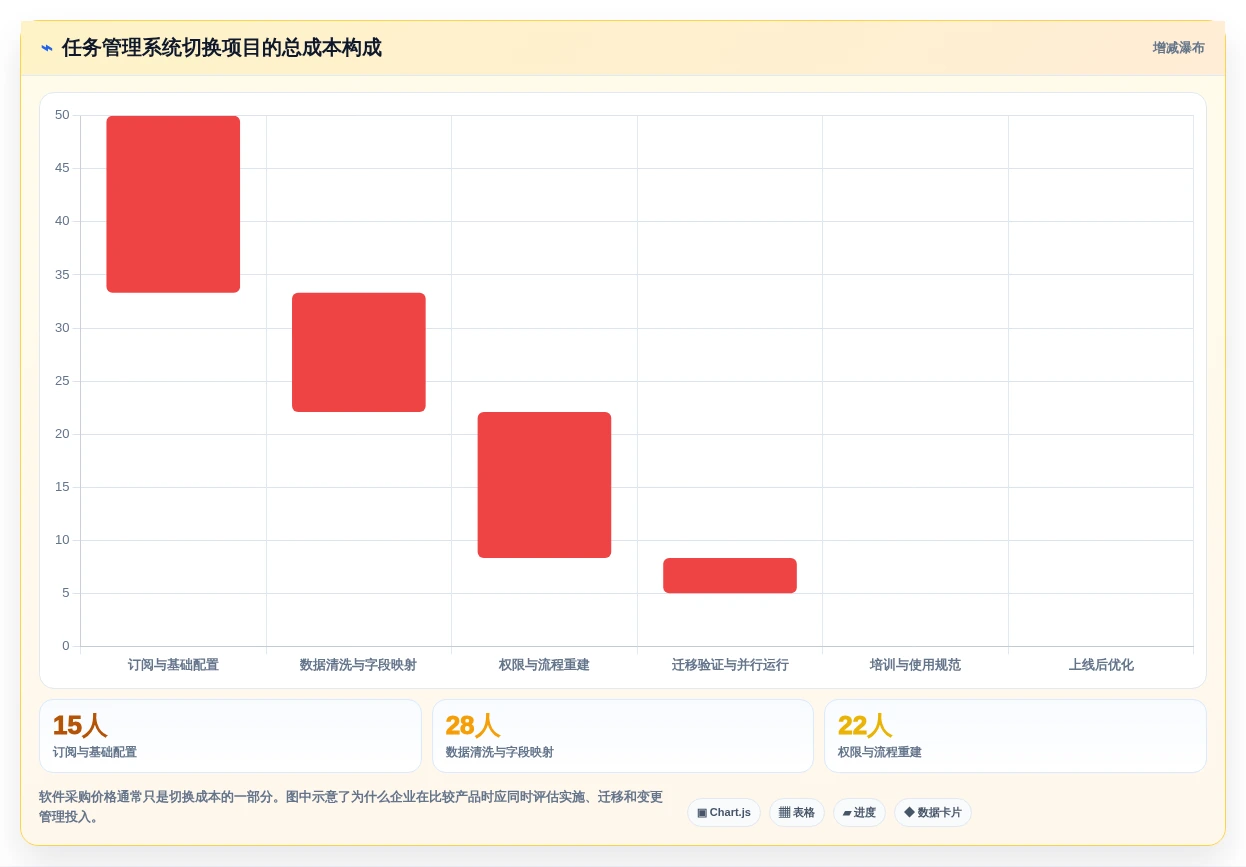Click the 15人 订阅与基础配置 card
Image resolution: width=1246 pixels, height=867 pixels.
coord(230,736)
